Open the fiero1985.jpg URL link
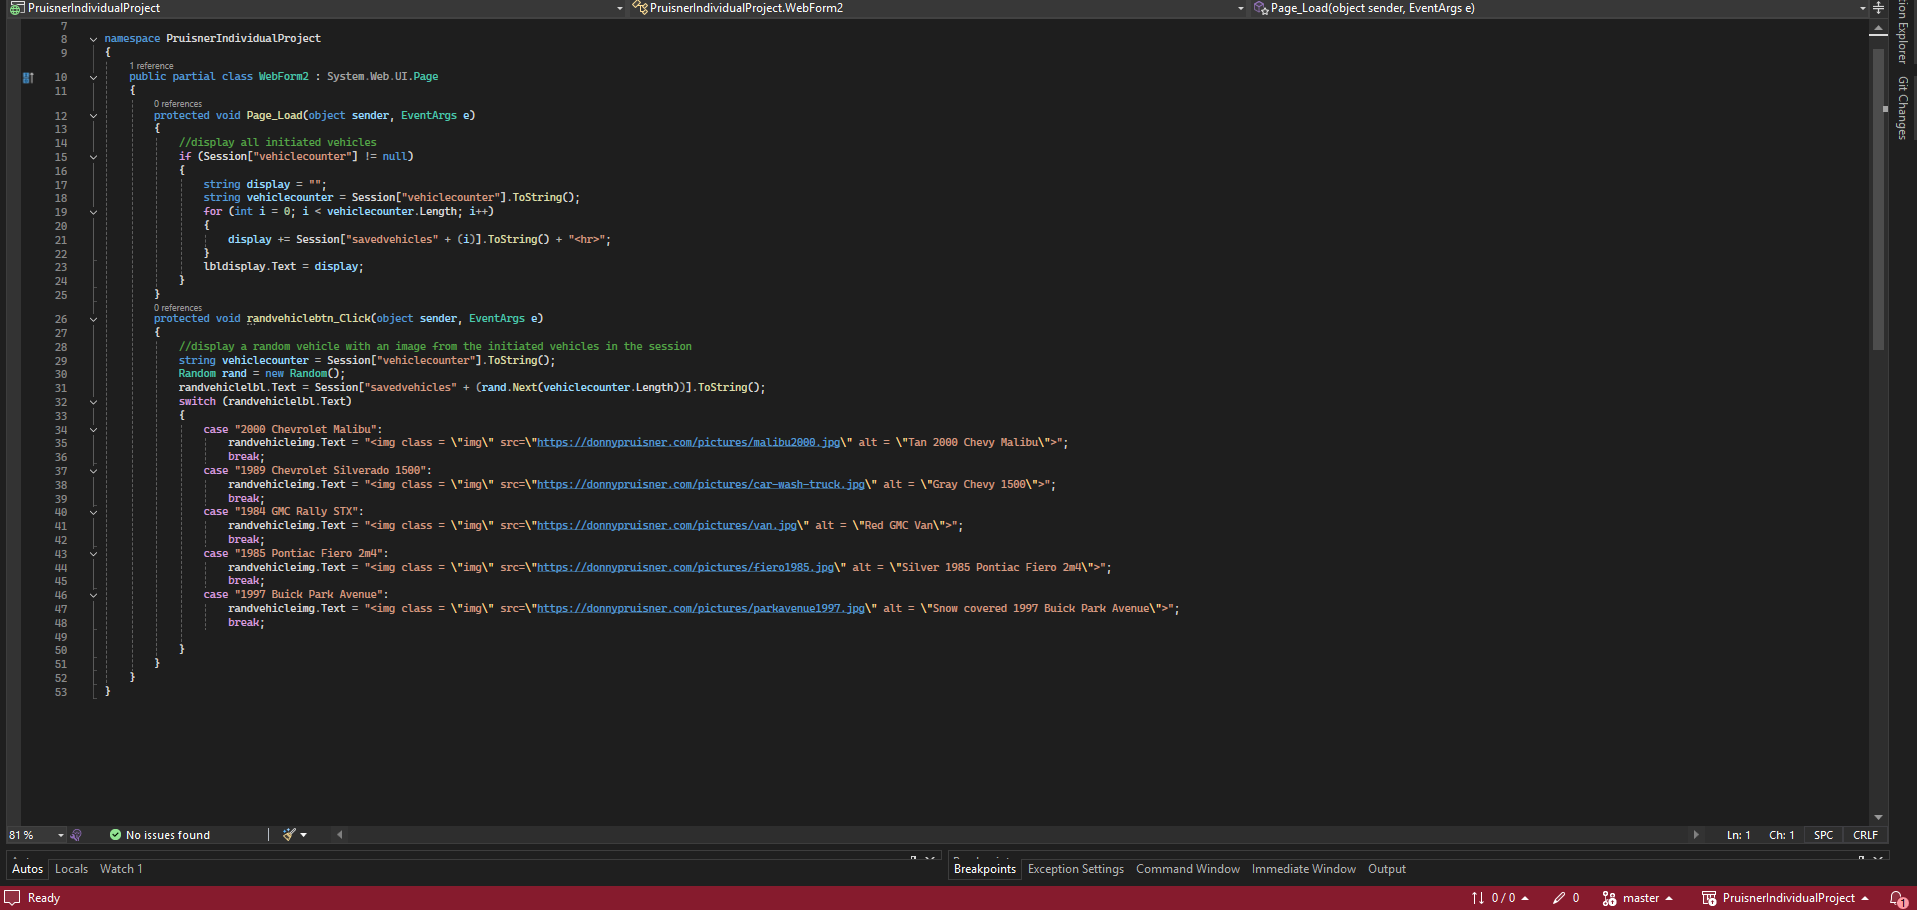1917x910 pixels. (685, 568)
